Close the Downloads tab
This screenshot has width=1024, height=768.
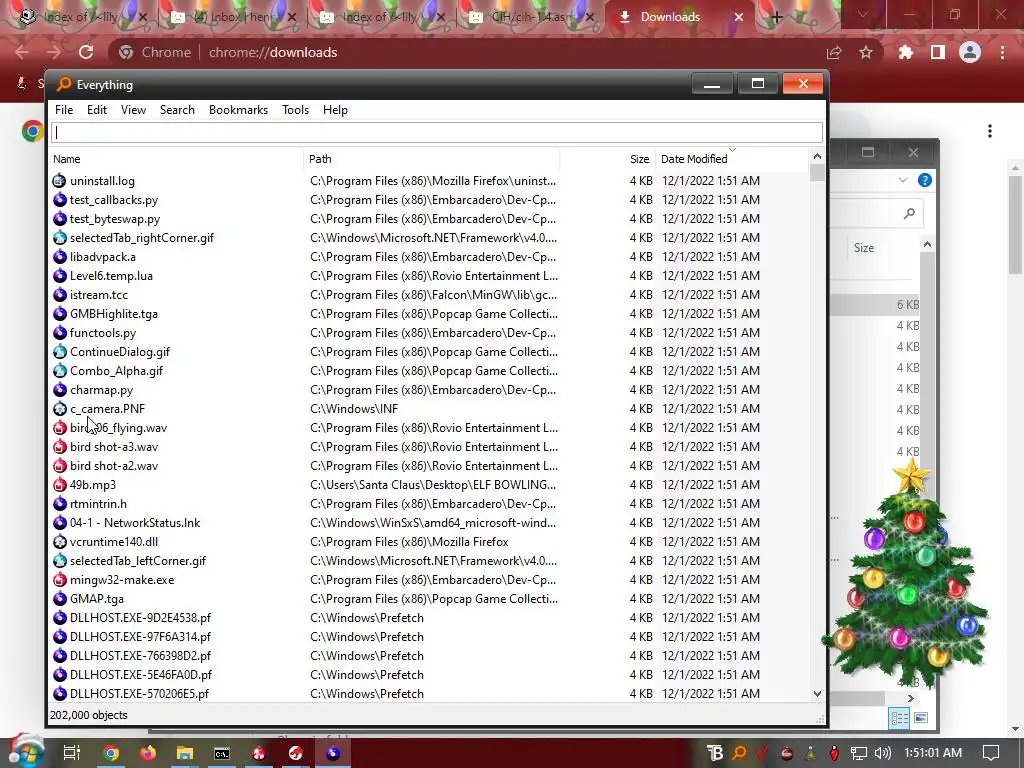(x=739, y=17)
